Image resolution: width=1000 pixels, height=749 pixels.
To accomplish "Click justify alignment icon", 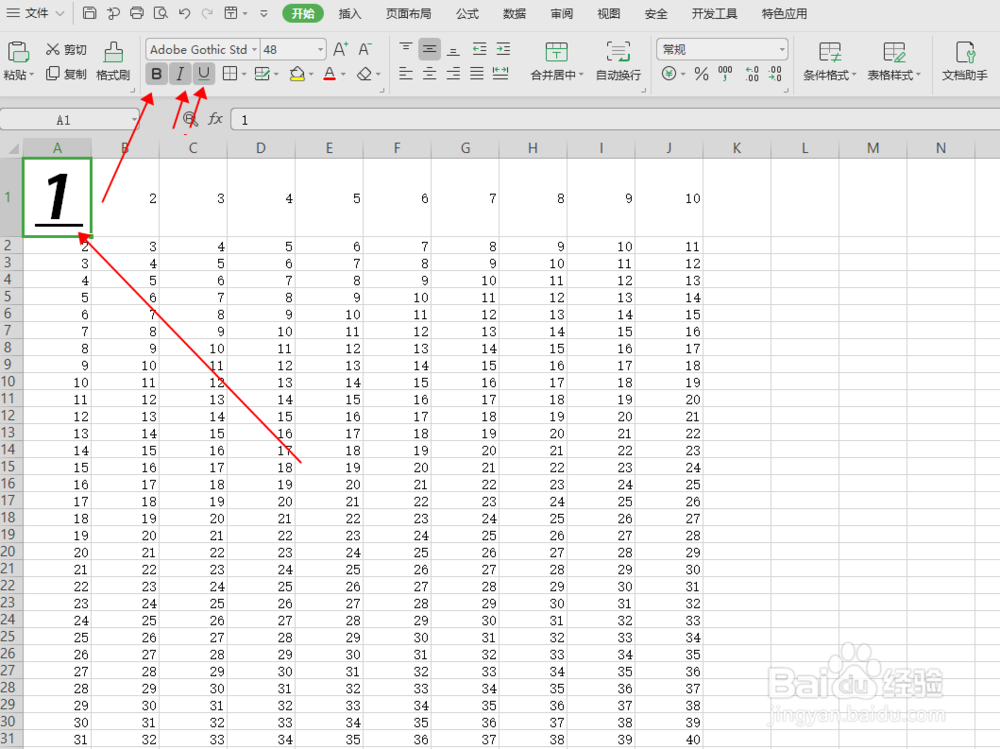I will coord(477,74).
